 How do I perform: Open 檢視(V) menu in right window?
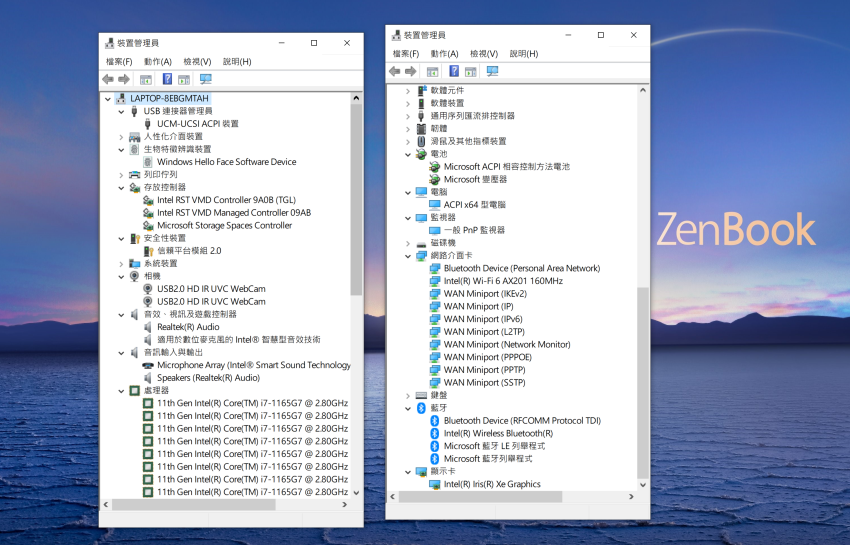point(484,54)
